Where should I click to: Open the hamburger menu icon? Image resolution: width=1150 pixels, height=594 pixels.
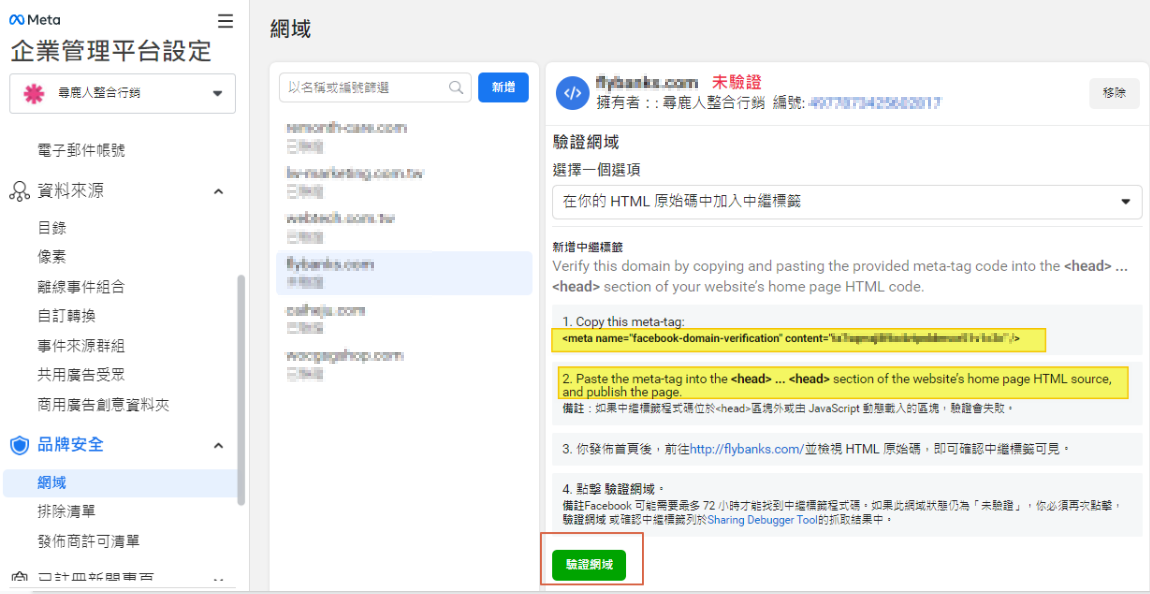coord(225,21)
